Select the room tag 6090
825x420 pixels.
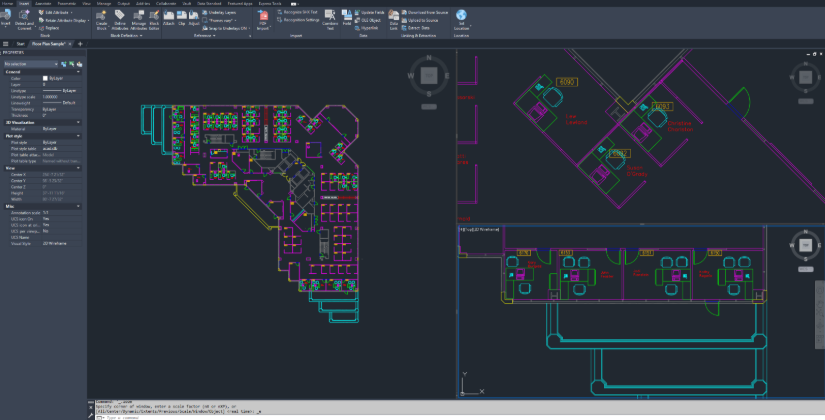[567, 82]
